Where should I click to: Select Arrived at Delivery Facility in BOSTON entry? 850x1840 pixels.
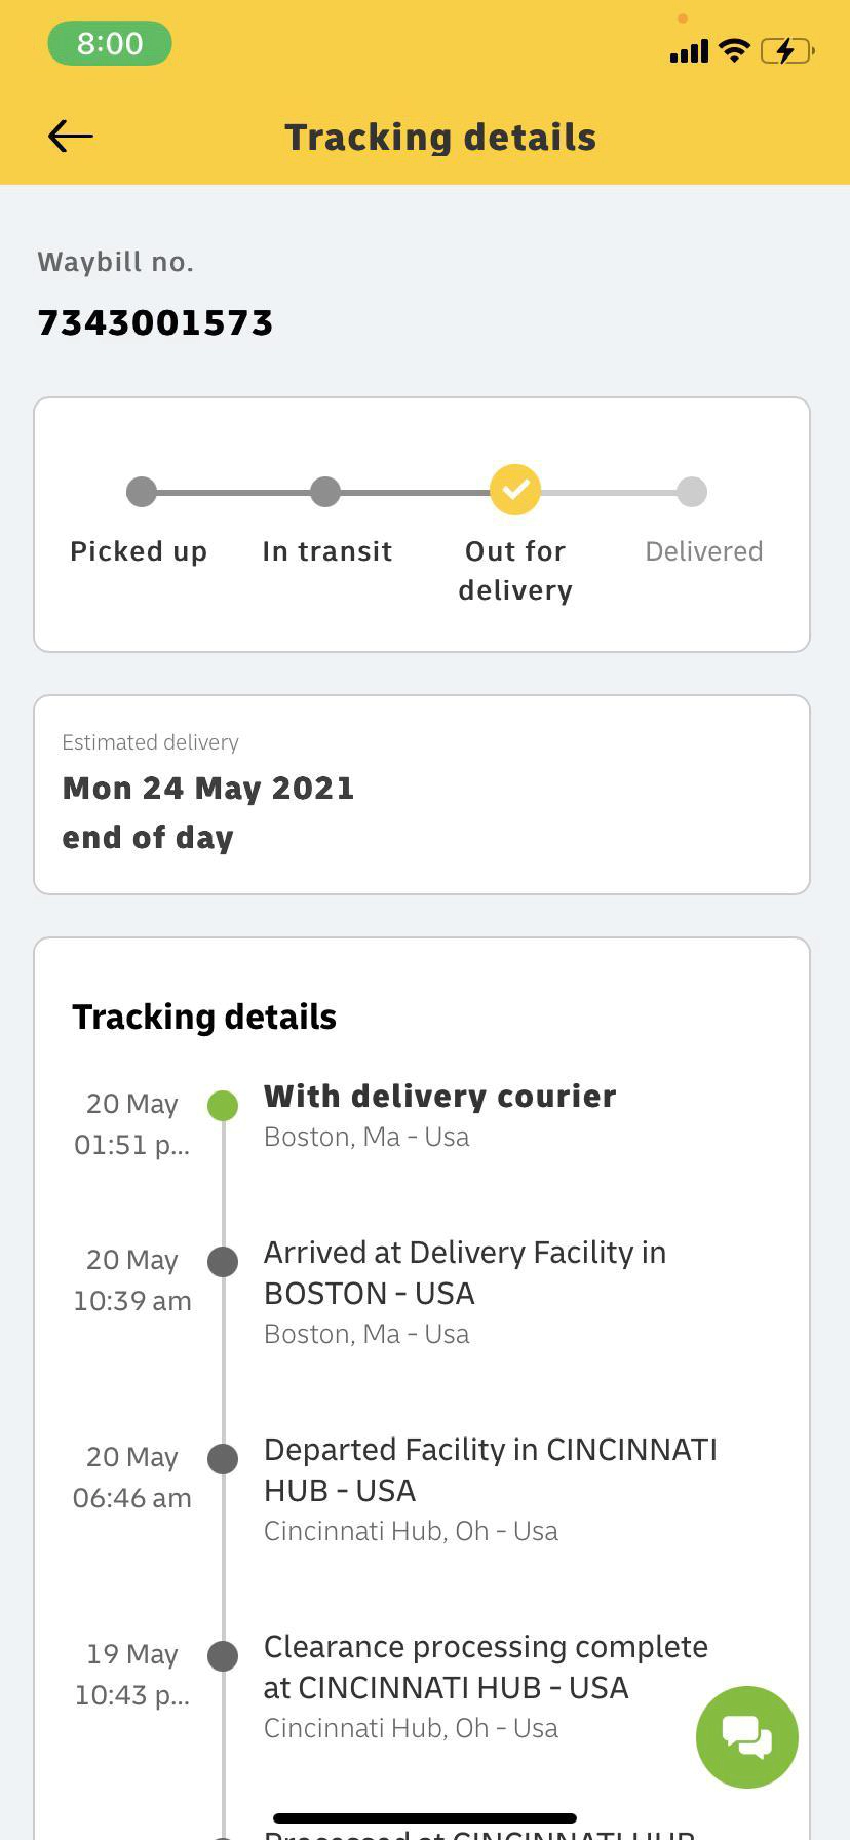pos(465,1272)
